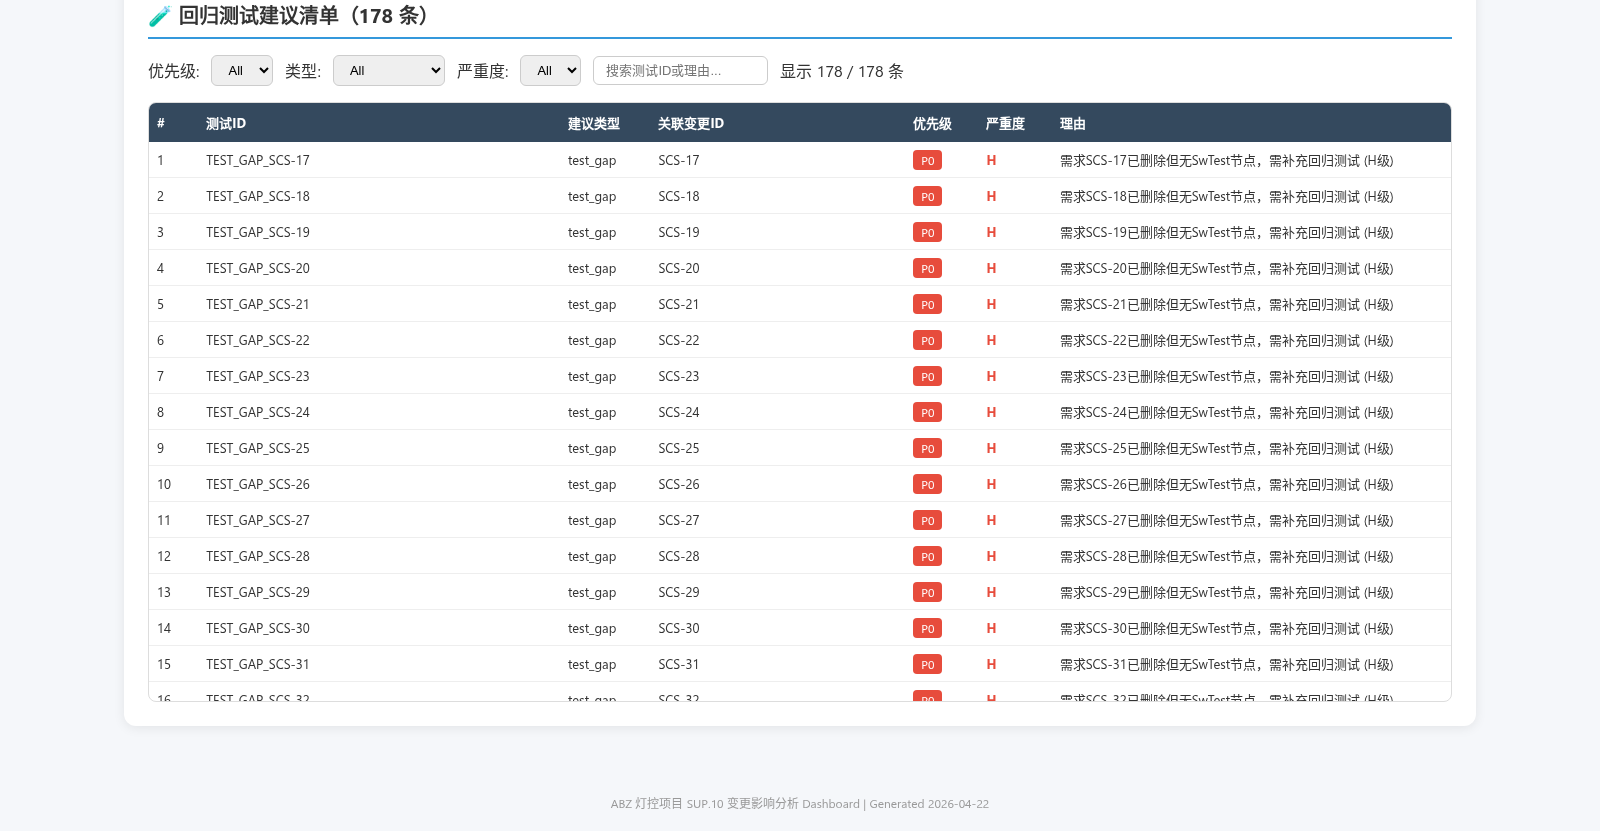Image resolution: width=1600 pixels, height=831 pixels.
Task: Click the H severity mark in row SCS-18
Action: pos(991,196)
